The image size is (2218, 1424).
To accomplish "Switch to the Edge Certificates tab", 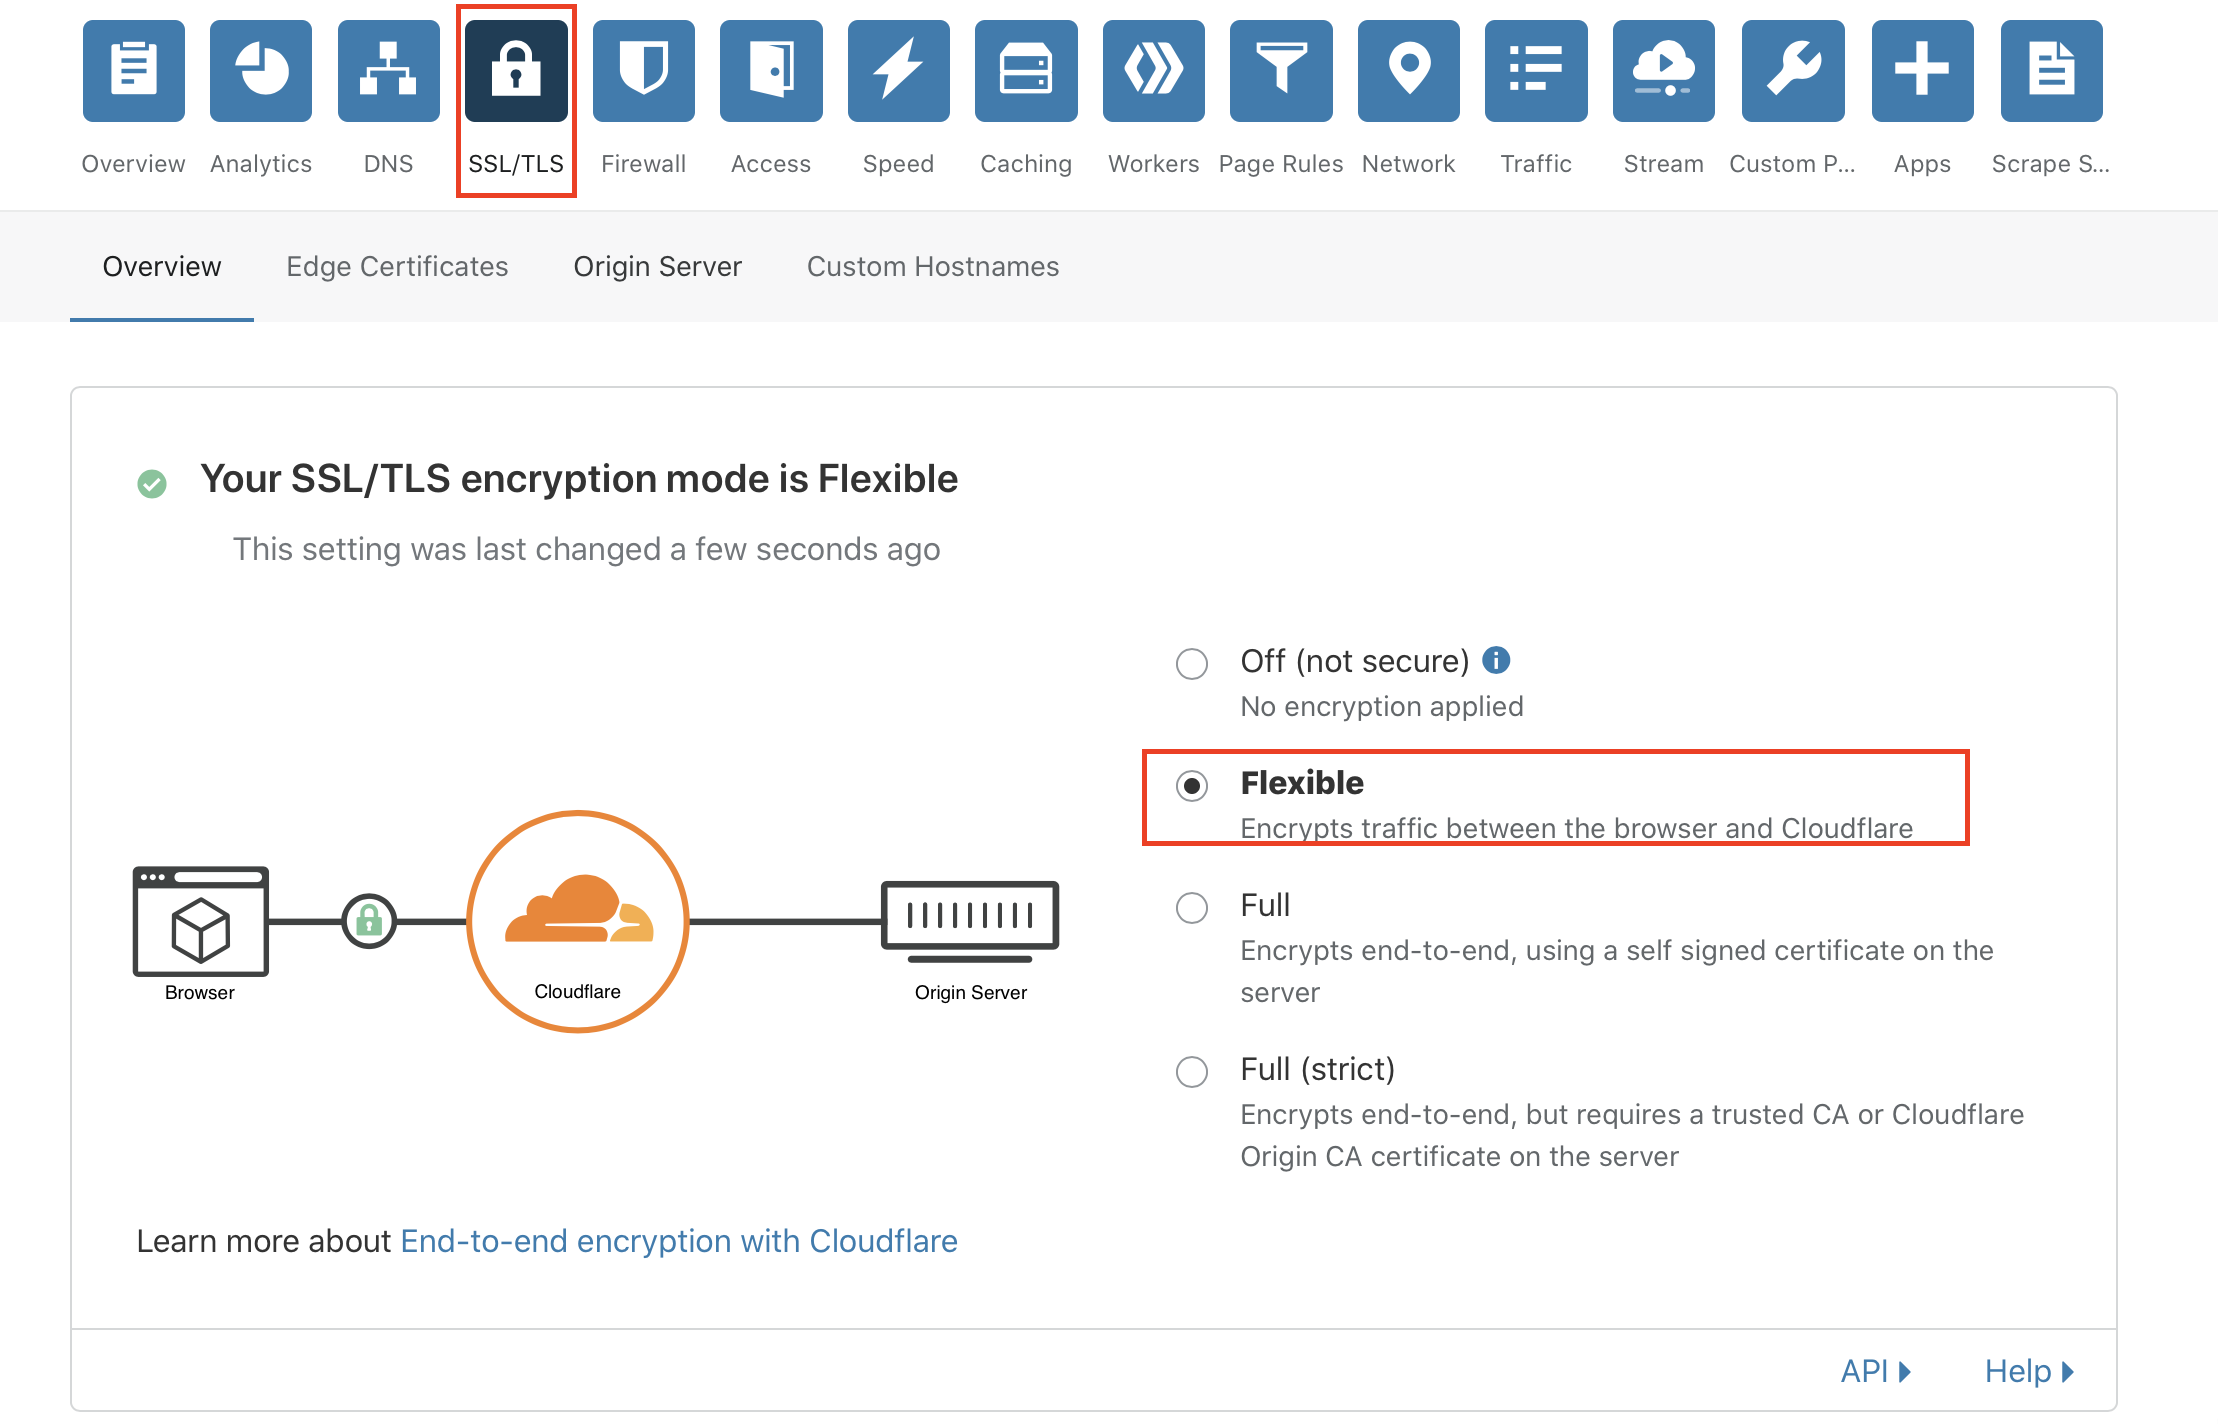I will 397,266.
